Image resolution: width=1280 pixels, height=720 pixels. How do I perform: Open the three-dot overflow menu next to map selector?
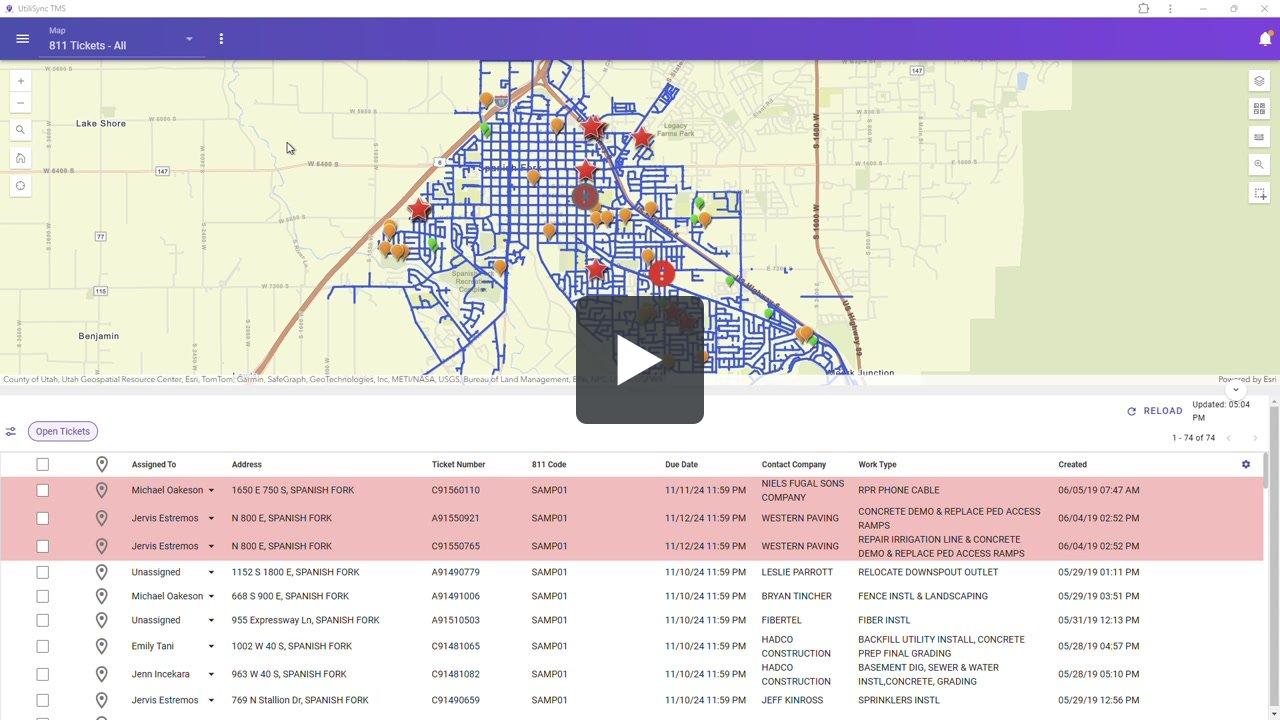click(x=221, y=39)
